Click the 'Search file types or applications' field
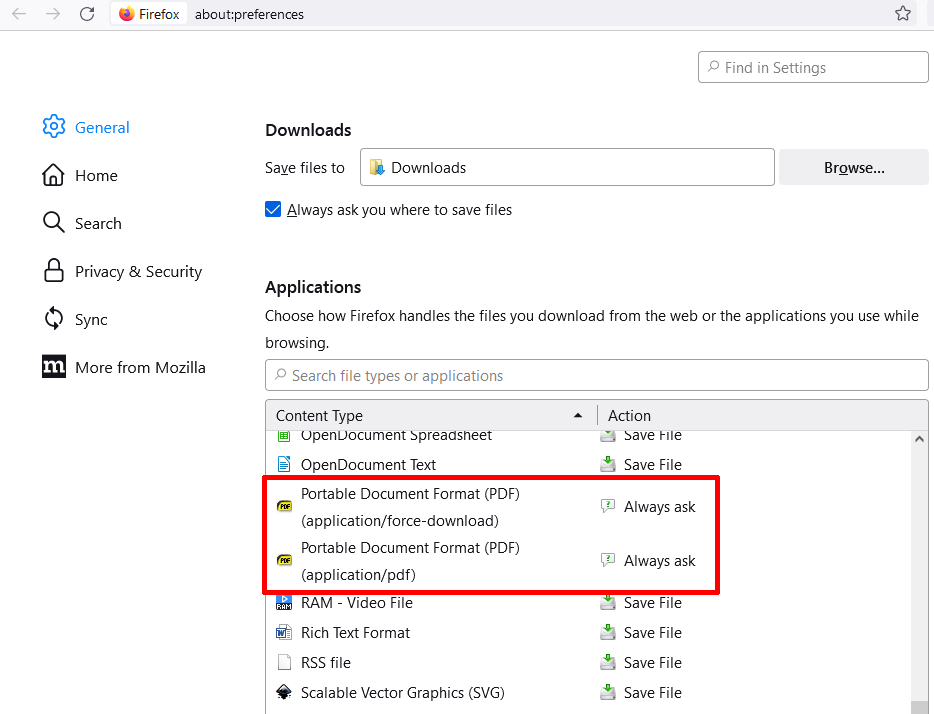 coord(596,375)
